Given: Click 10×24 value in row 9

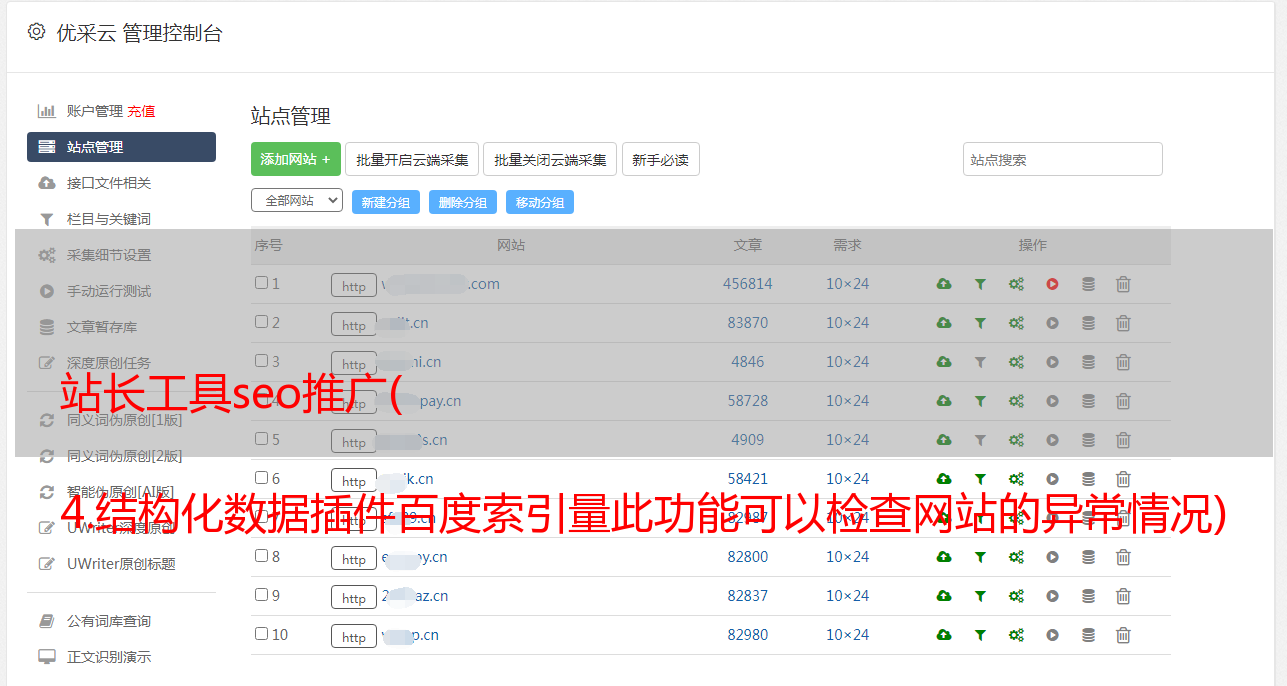Looking at the screenshot, I should point(848,596).
